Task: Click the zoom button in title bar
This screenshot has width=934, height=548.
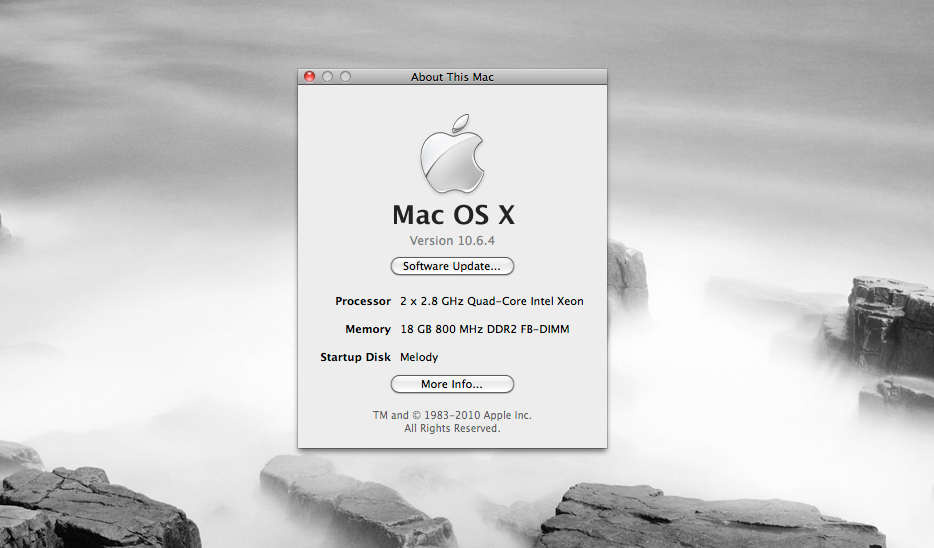Action: [345, 77]
